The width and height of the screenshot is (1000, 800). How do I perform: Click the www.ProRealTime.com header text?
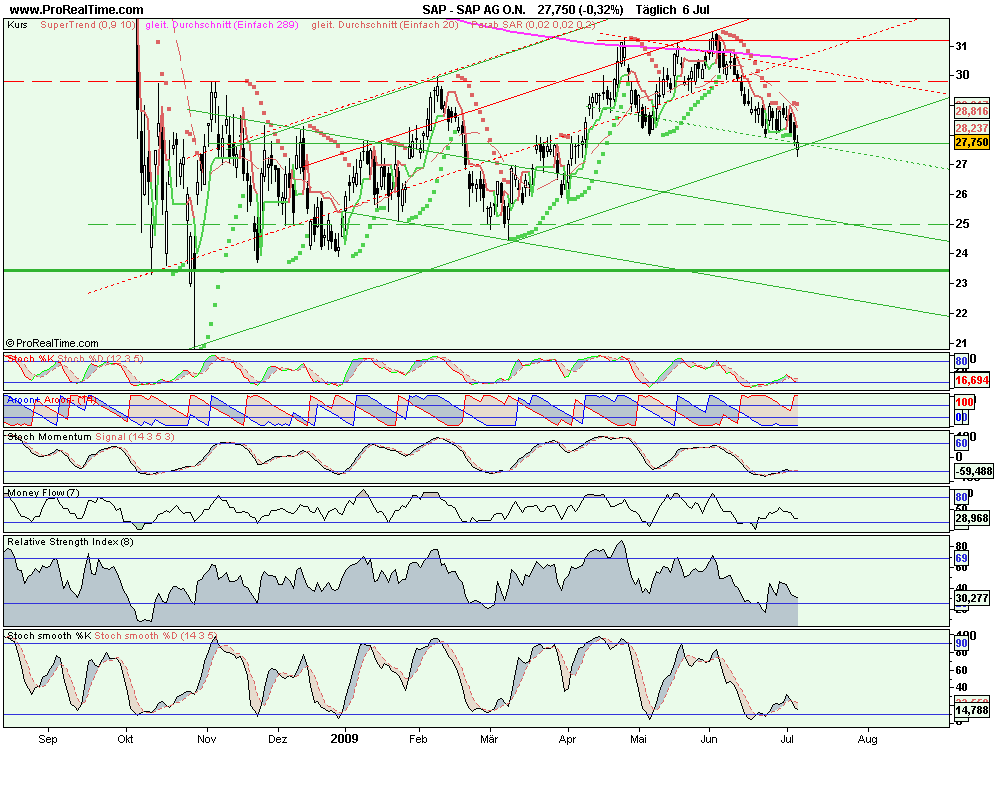pyautogui.click(x=77, y=10)
